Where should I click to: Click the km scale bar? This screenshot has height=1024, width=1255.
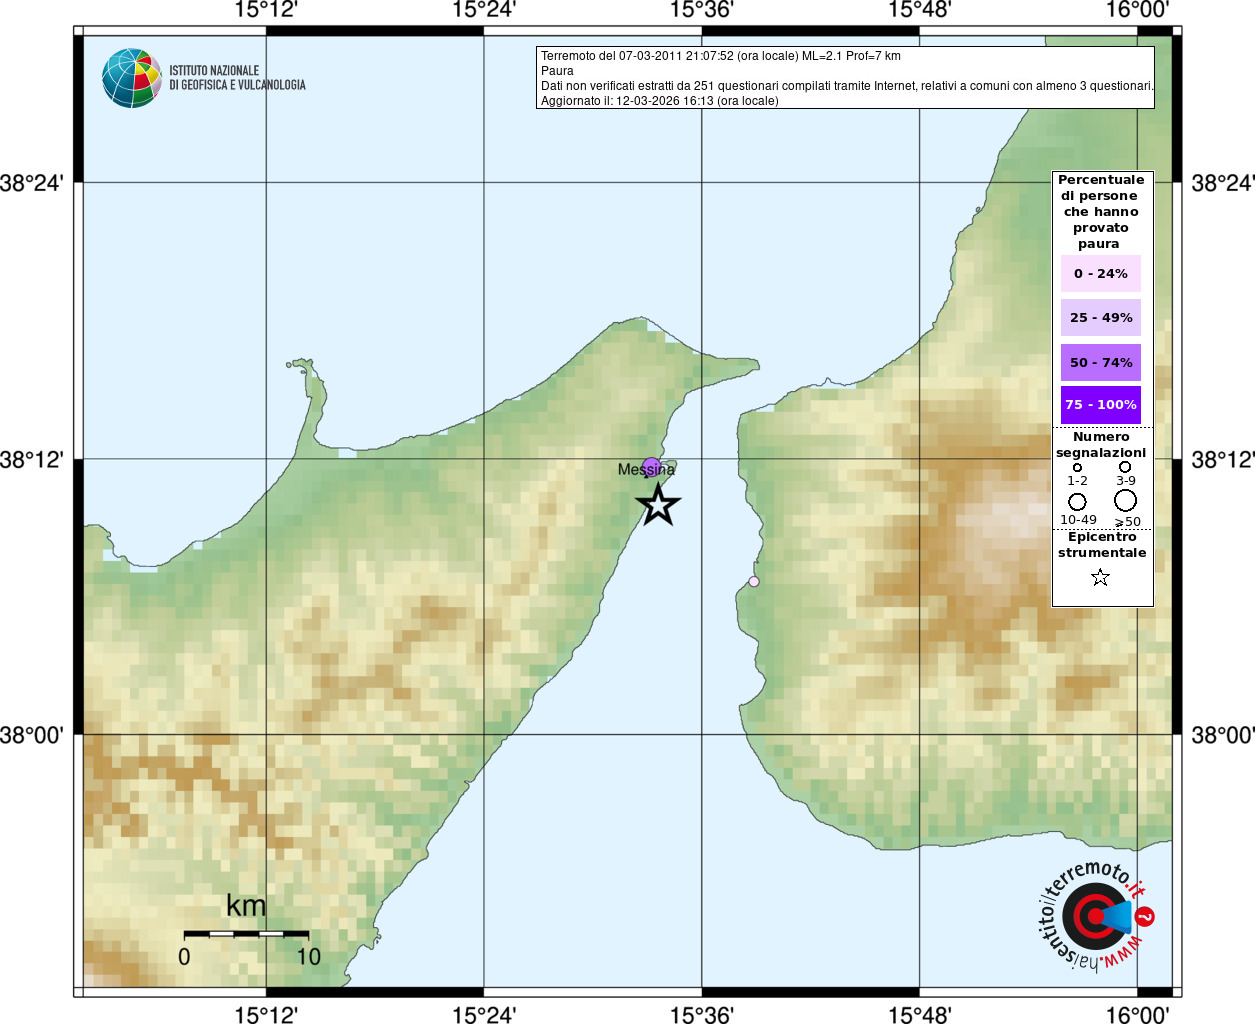[246, 934]
